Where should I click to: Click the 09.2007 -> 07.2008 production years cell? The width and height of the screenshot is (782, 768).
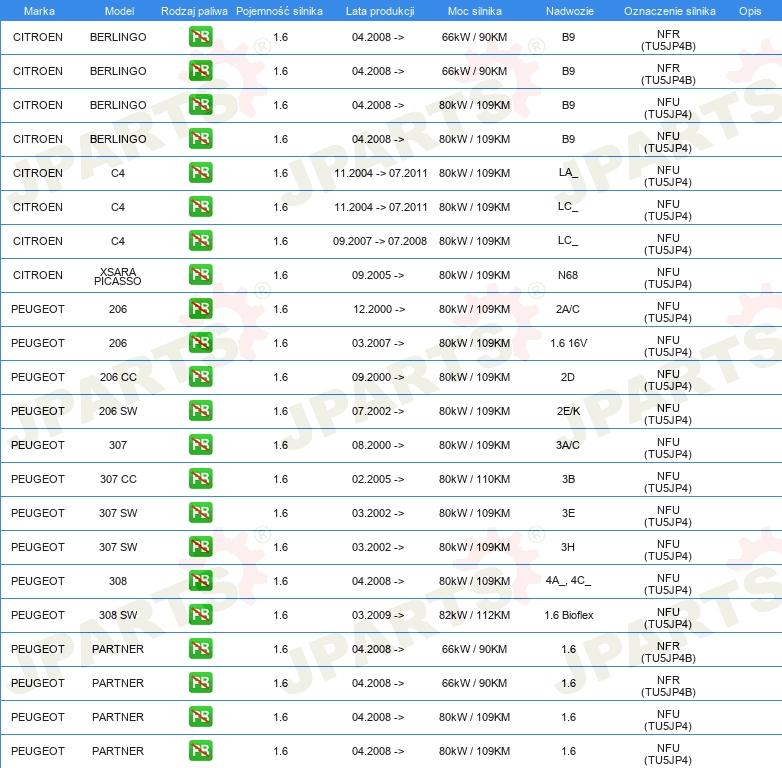(x=380, y=241)
